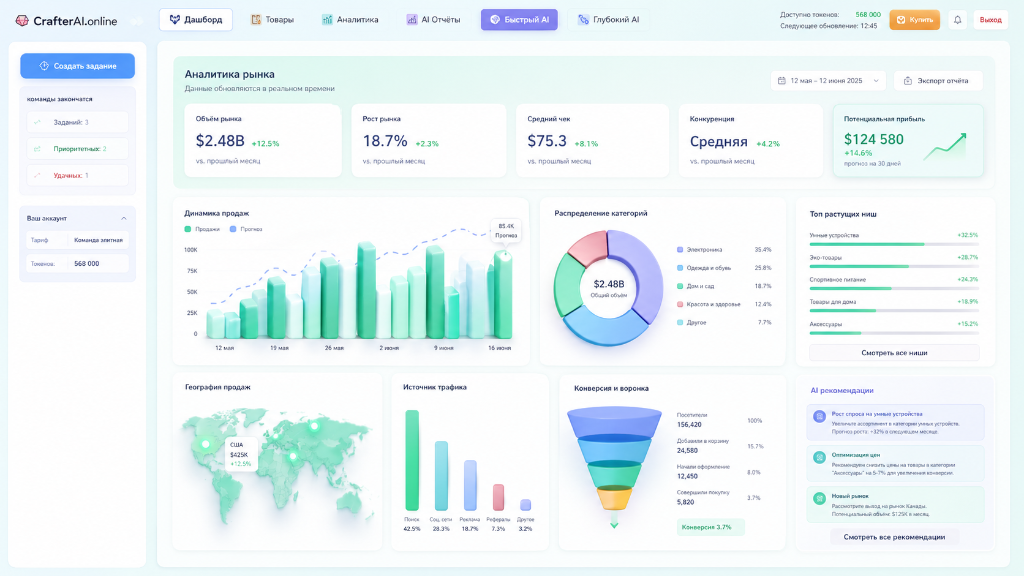
Task: Click the Тариф Команда элитная row
Action: pyautogui.click(x=78, y=240)
